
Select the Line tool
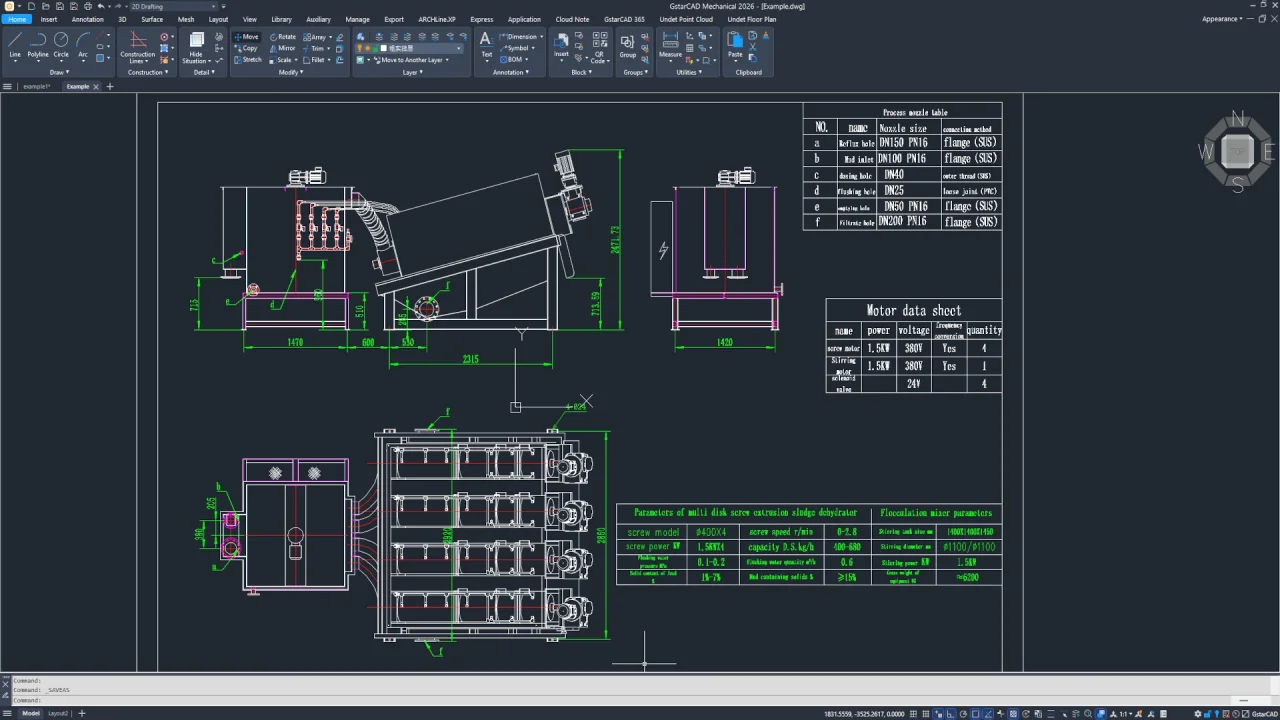[15, 44]
